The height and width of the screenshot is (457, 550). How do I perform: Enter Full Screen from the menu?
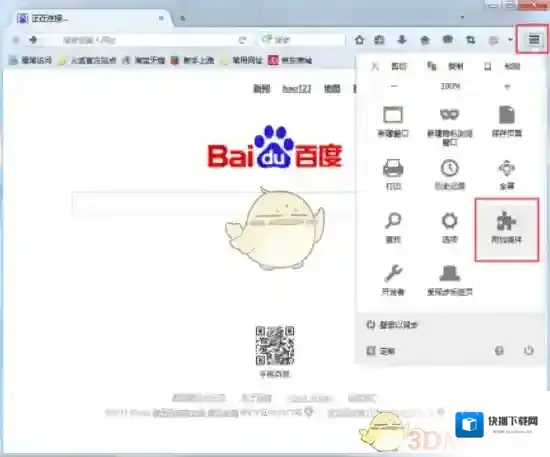coord(507,174)
